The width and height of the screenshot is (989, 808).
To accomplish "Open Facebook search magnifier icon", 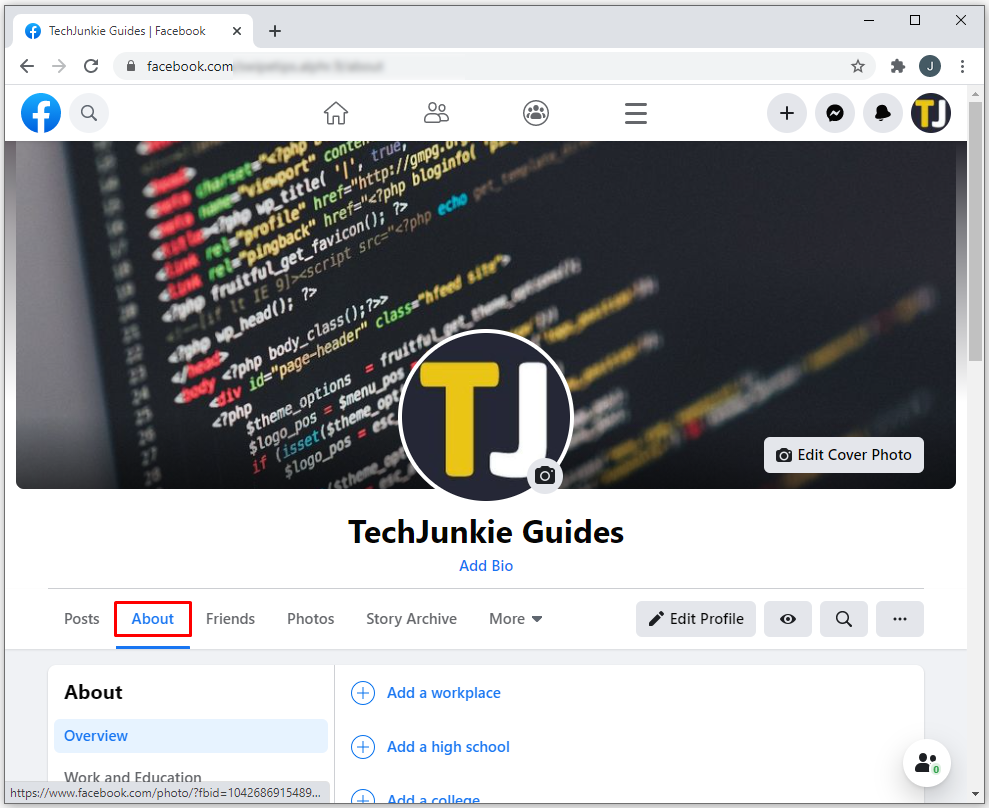I will pos(89,113).
